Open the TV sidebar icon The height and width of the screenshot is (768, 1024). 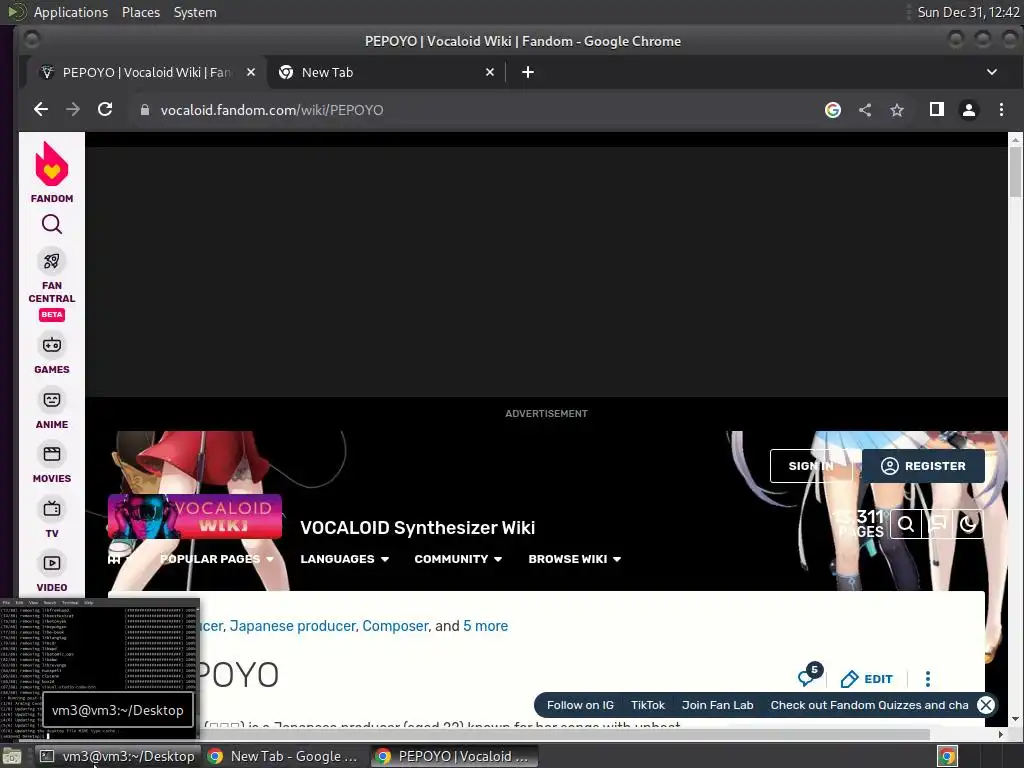pyautogui.click(x=52, y=509)
